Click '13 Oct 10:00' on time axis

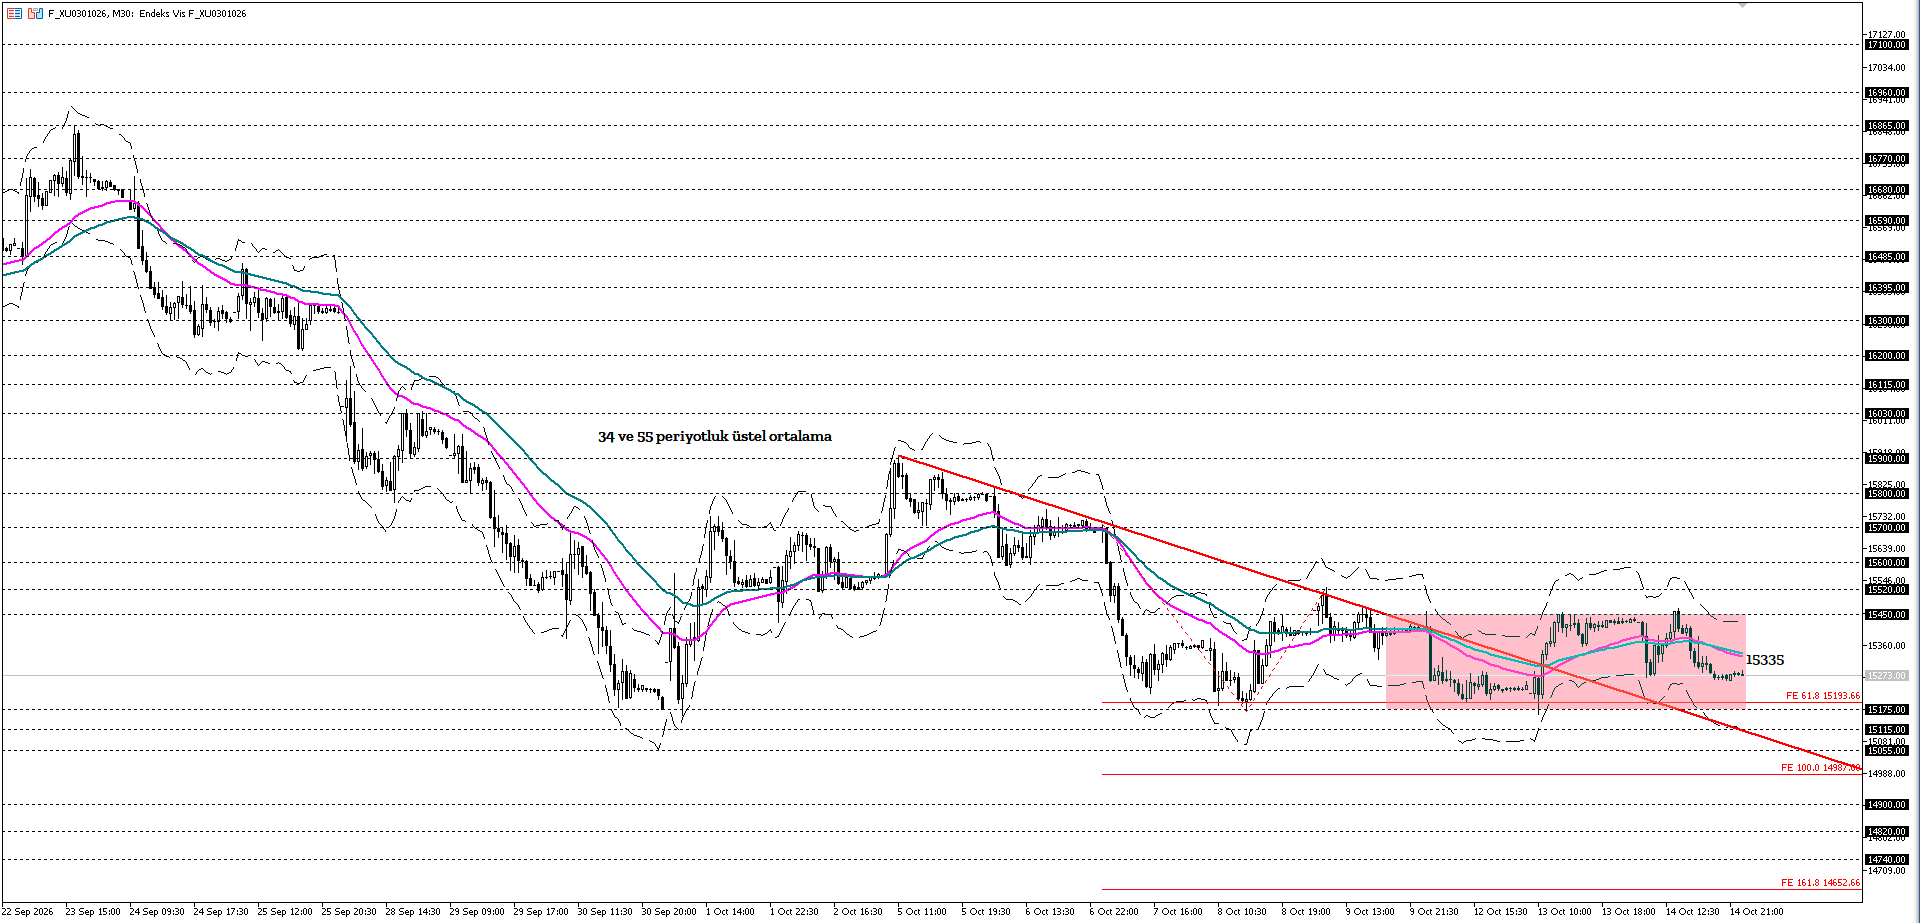point(1565,912)
